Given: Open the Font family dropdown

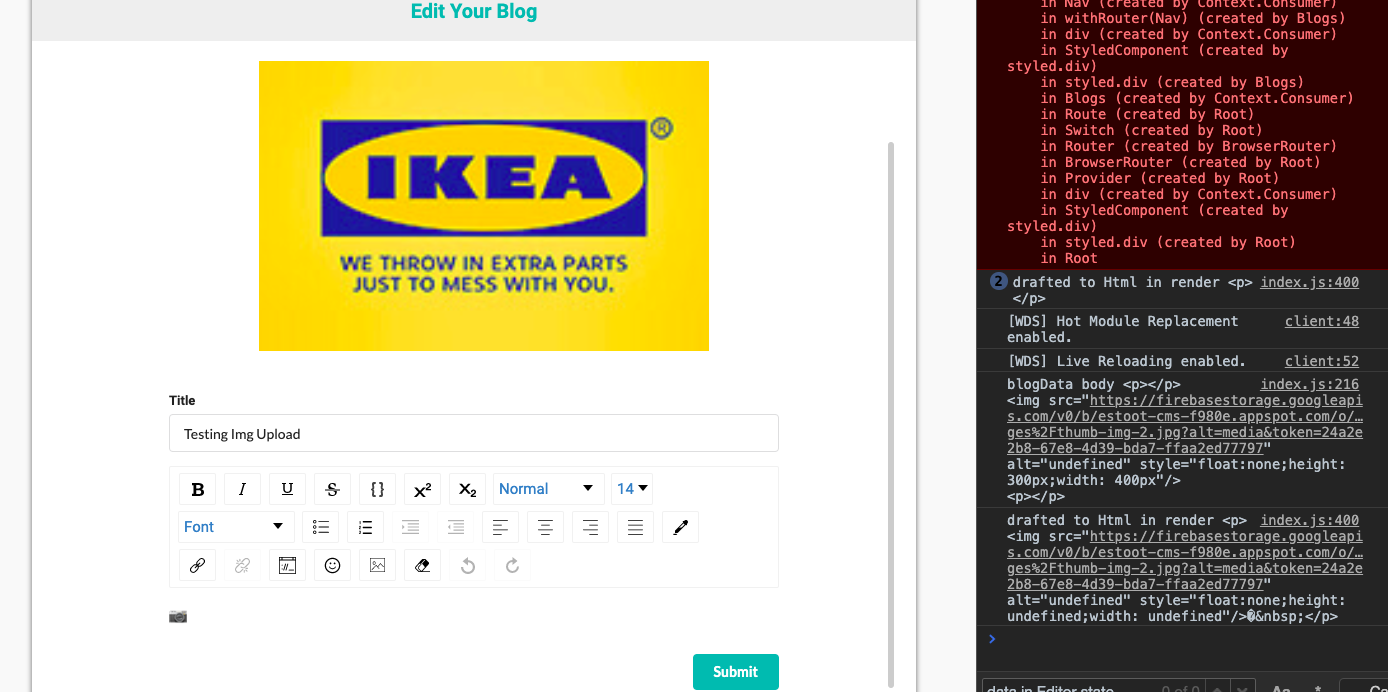Looking at the screenshot, I should pos(236,527).
